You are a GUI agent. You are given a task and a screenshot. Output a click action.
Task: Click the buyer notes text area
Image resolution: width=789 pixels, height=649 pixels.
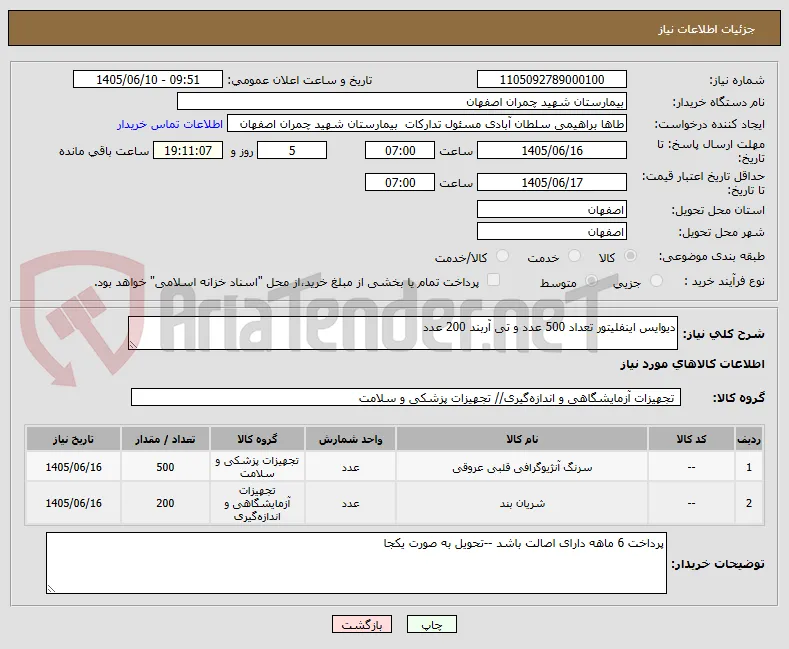[356, 563]
